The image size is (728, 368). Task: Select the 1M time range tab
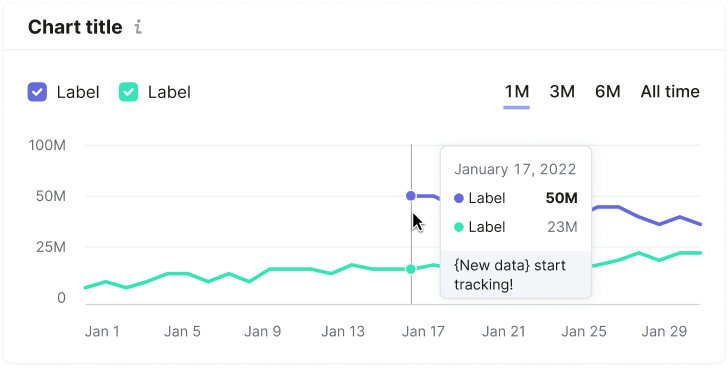(x=517, y=92)
